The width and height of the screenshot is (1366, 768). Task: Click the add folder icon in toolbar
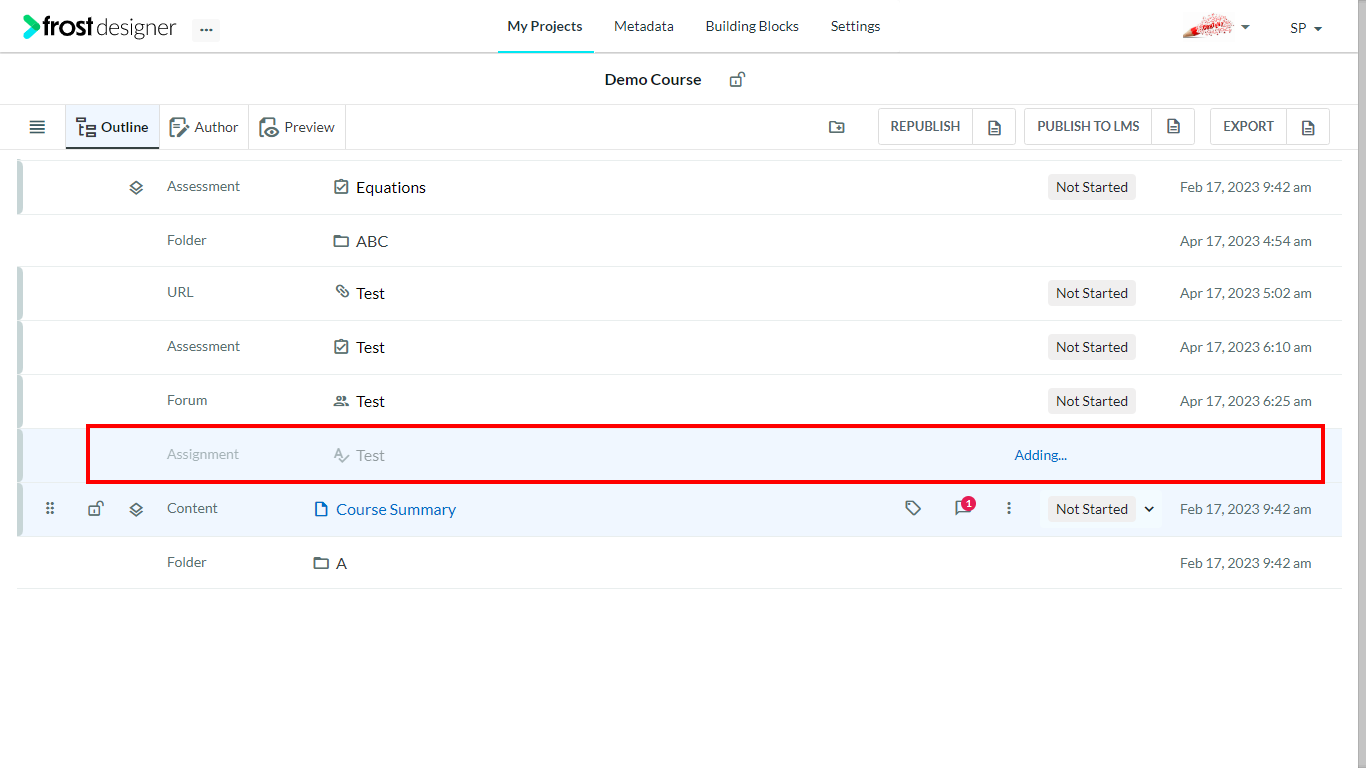click(x=837, y=127)
